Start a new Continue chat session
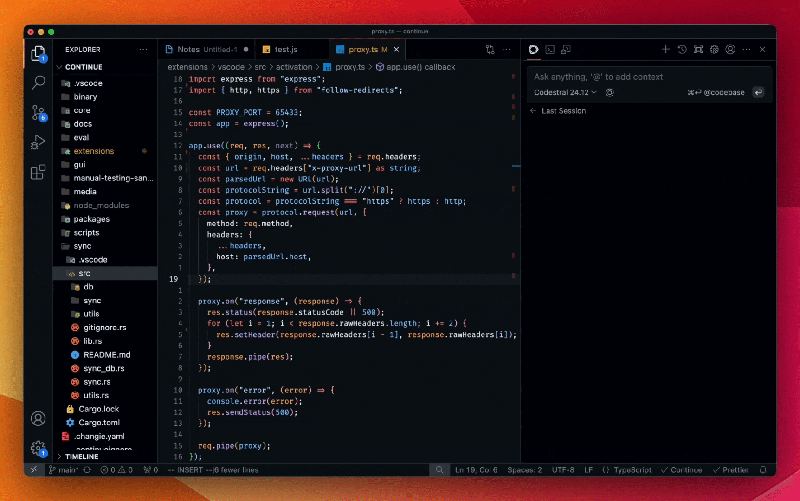Screen dimensions: 800x501 coord(666,49)
